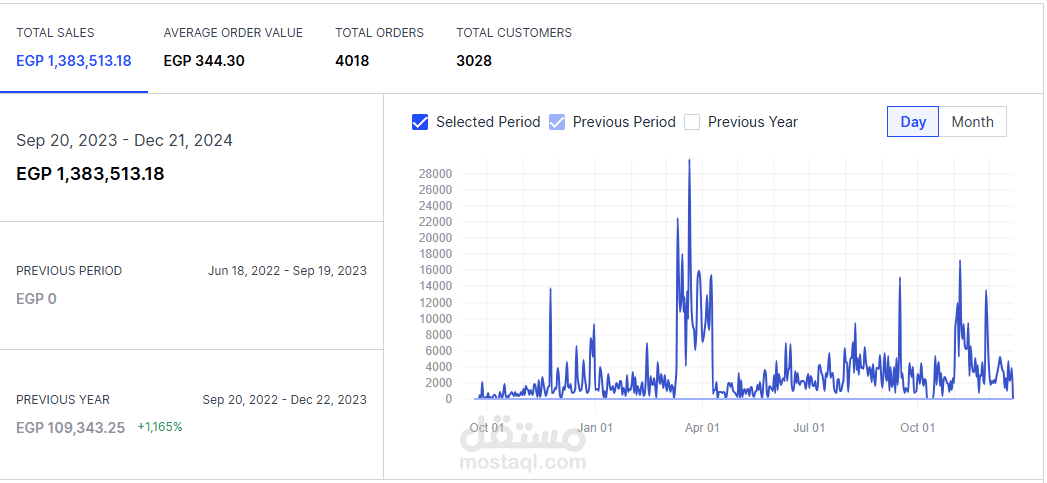The width and height of the screenshot is (1047, 483).
Task: Click the Previous Year panel label
Action: pos(63,400)
